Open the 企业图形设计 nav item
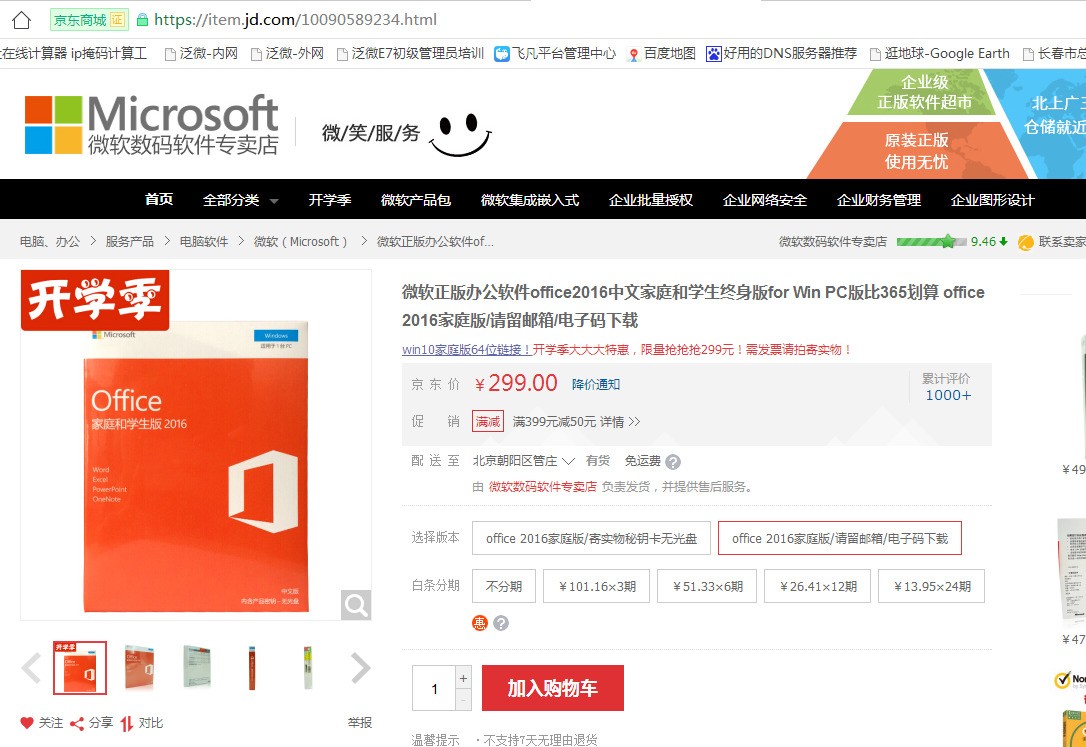The height and width of the screenshot is (747, 1086). [x=992, y=200]
